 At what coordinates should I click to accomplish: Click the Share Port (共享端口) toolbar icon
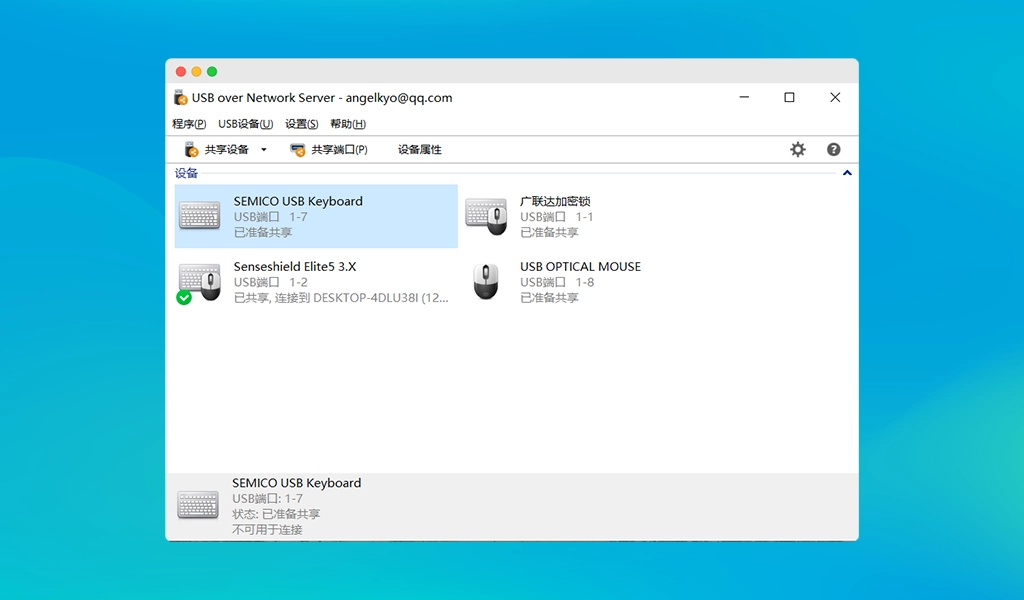point(297,150)
